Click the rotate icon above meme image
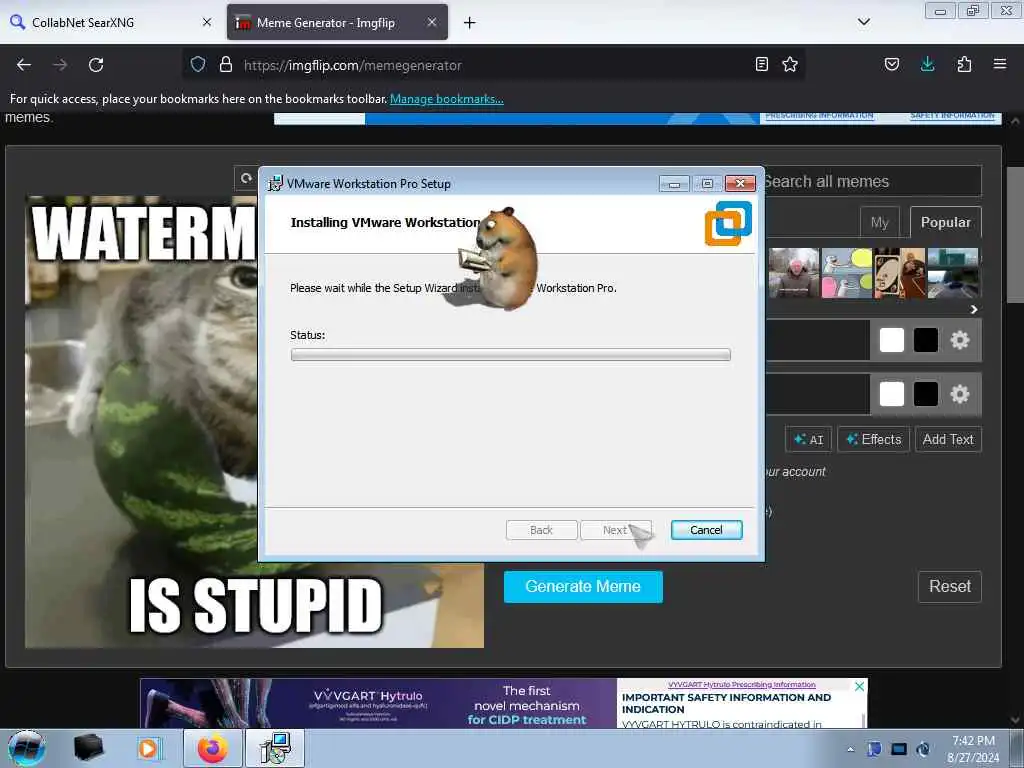This screenshot has width=1024, height=768. tap(246, 178)
